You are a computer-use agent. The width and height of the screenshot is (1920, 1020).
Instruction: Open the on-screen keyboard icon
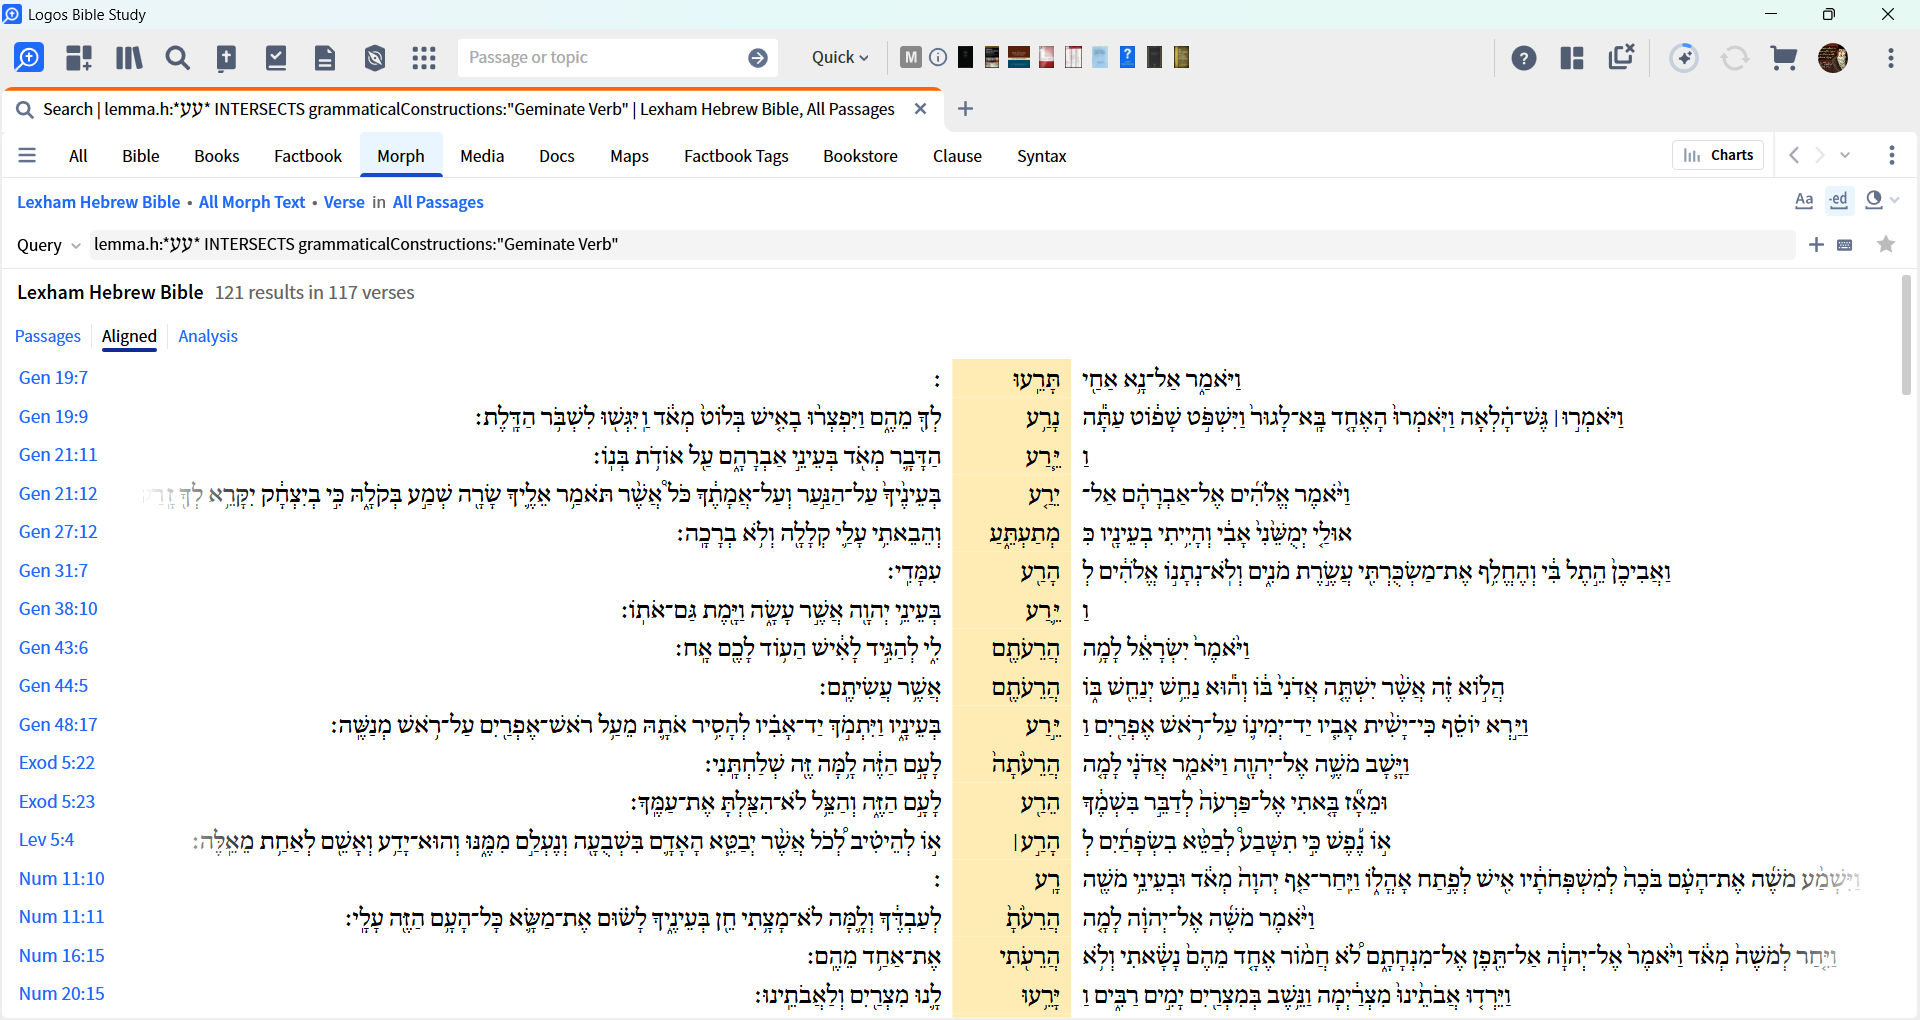(x=1845, y=245)
